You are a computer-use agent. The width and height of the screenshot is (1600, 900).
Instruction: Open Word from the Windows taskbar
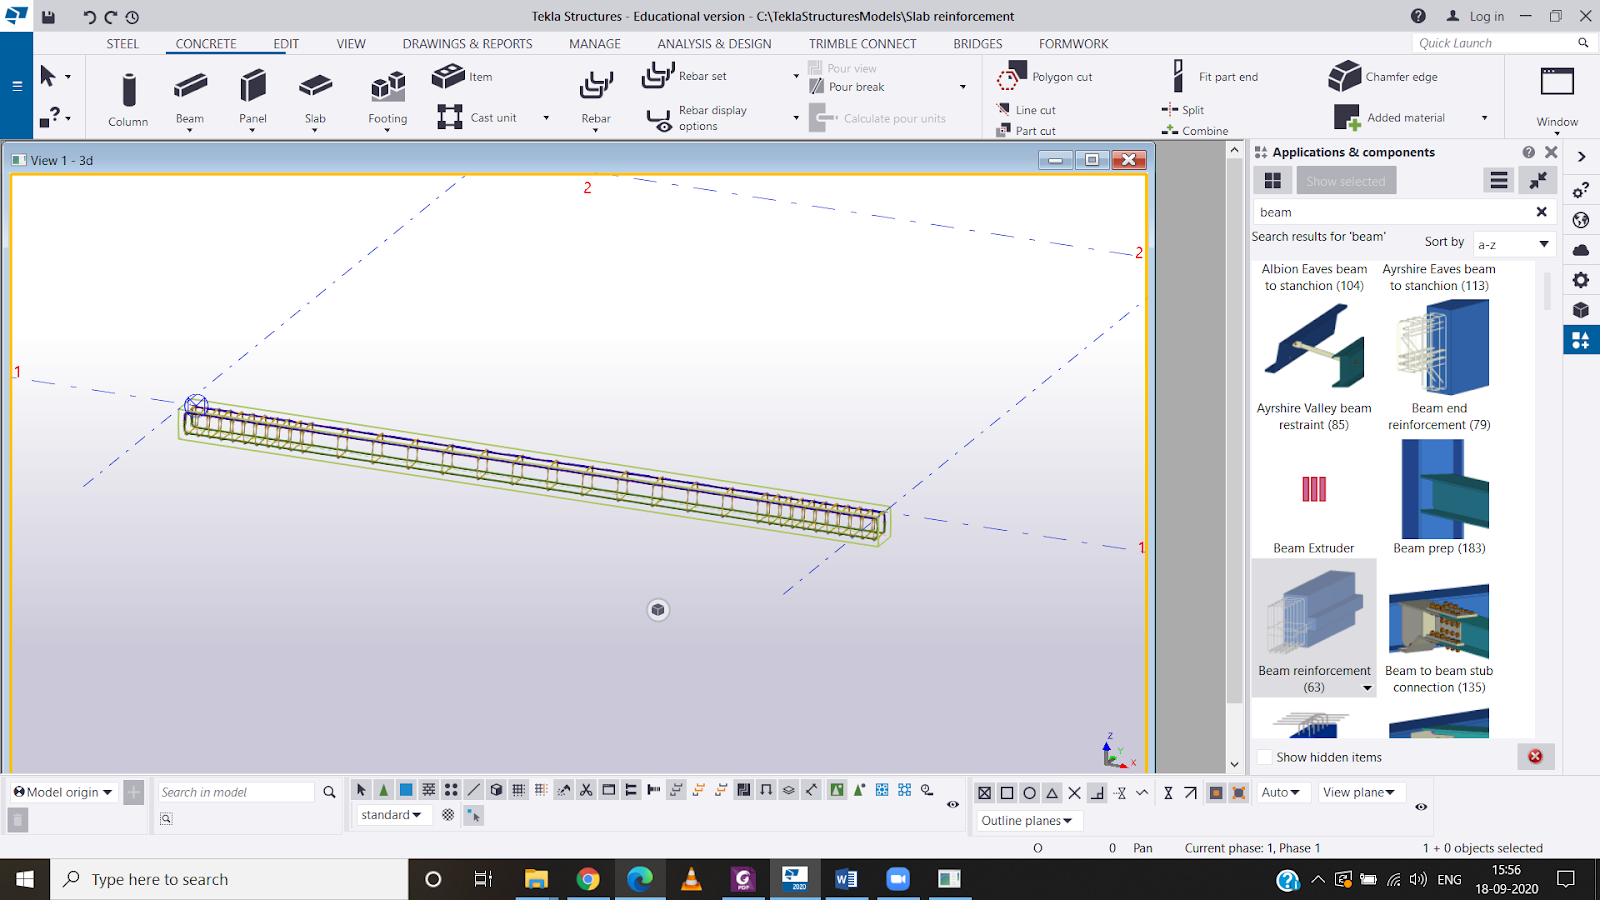pos(845,879)
